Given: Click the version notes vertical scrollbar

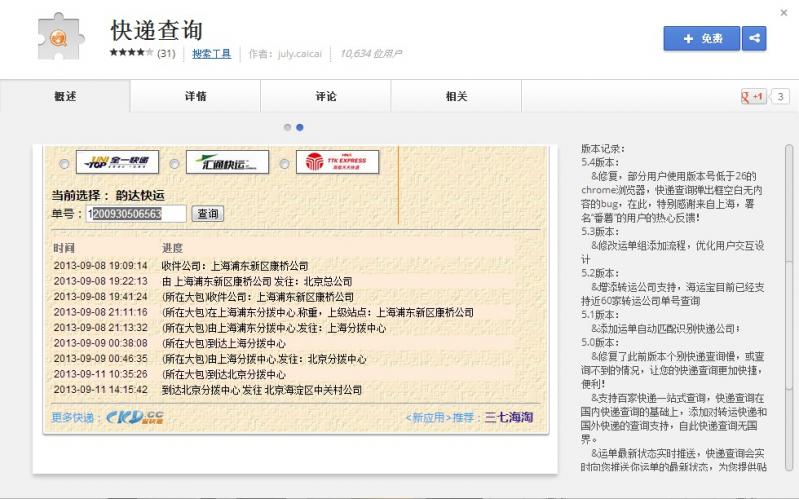Looking at the screenshot, I should point(789,300).
